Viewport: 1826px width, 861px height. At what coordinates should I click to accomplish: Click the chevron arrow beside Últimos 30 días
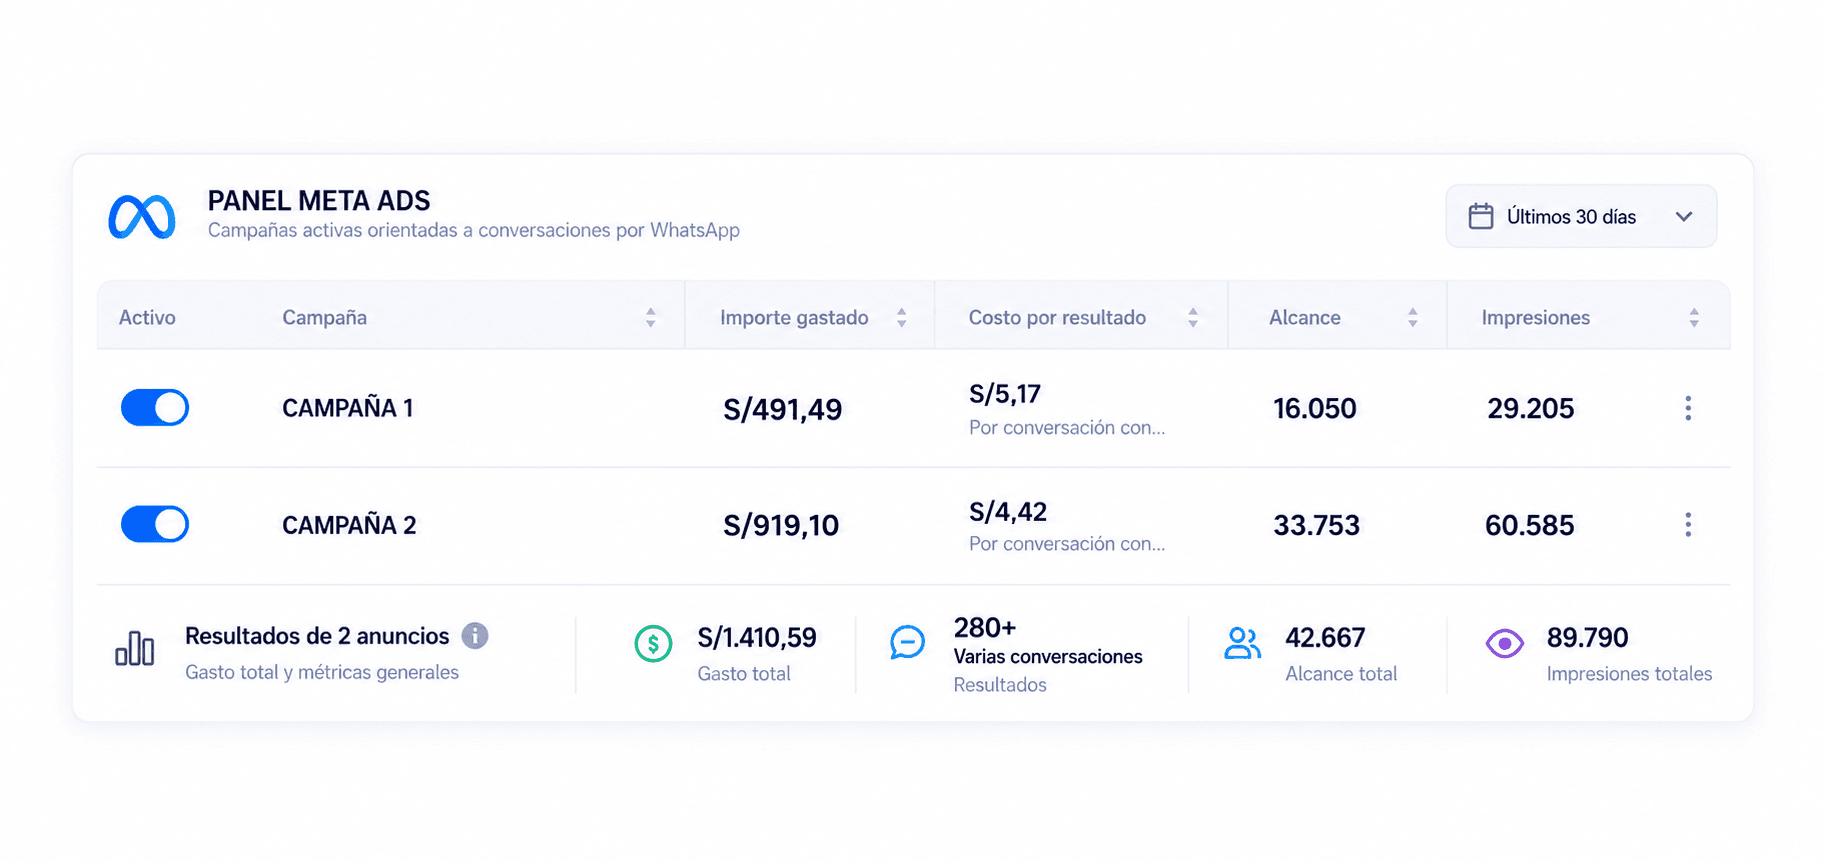click(x=1684, y=217)
